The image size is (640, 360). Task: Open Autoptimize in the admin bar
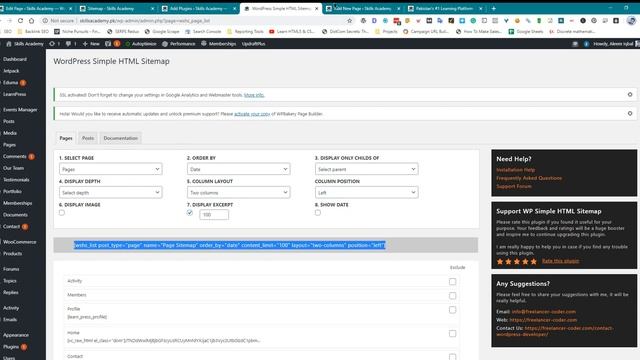pyautogui.click(x=141, y=44)
